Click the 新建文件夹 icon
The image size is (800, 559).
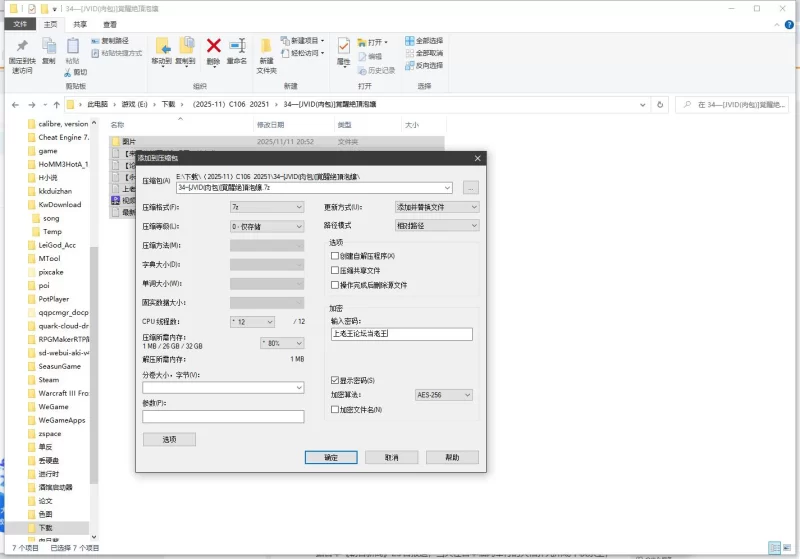click(266, 46)
